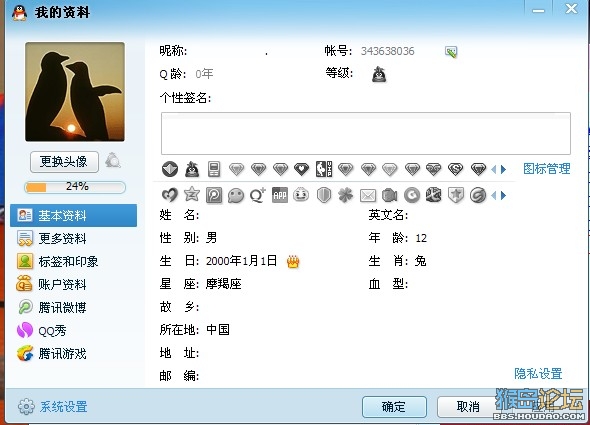Click the mail envelope service icon
The image size is (590, 425).
click(x=368, y=195)
